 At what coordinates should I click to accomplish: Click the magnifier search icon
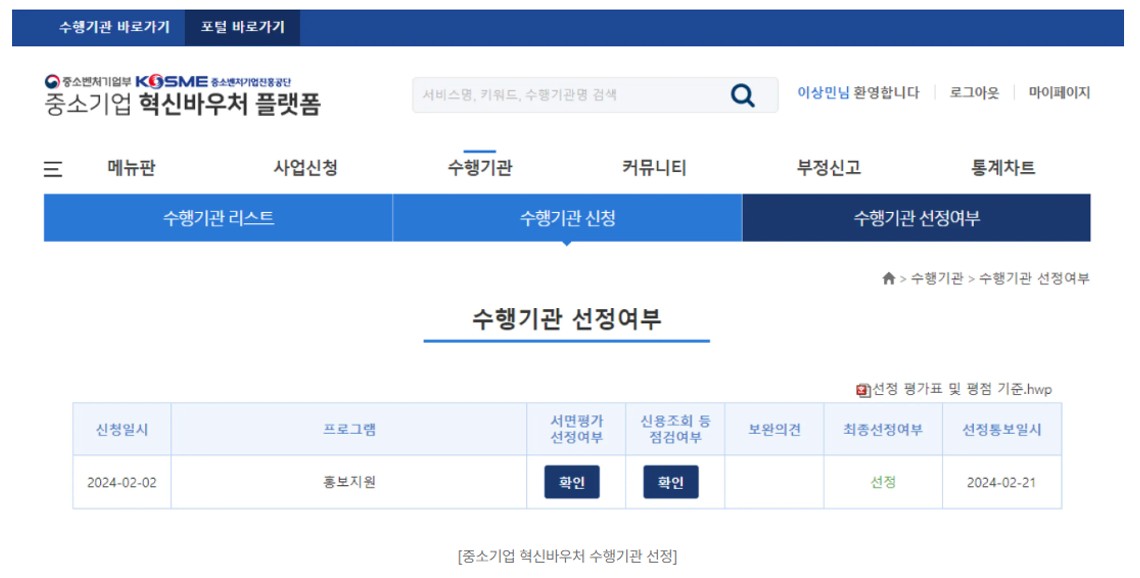(742, 95)
